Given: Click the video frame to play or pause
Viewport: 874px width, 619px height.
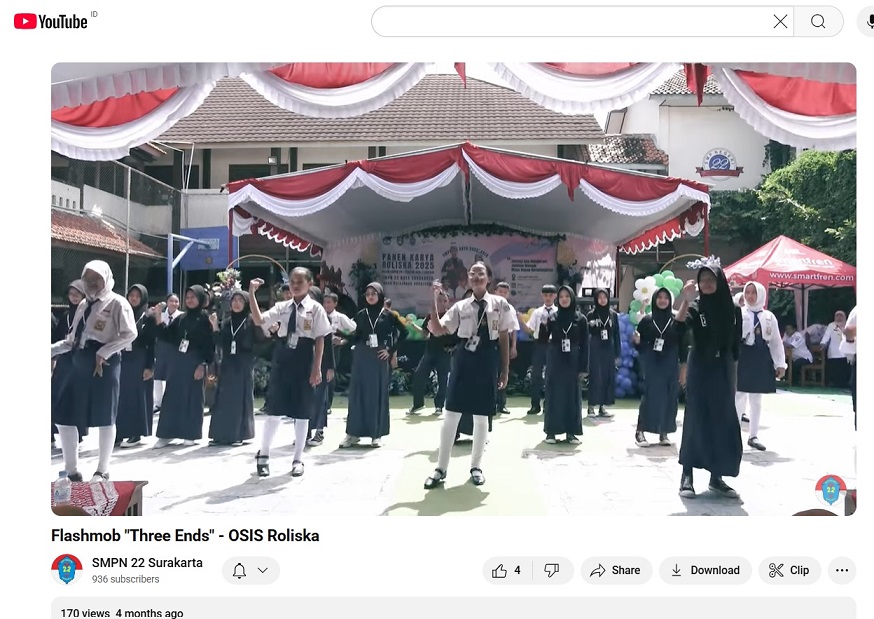Looking at the screenshot, I should (453, 290).
